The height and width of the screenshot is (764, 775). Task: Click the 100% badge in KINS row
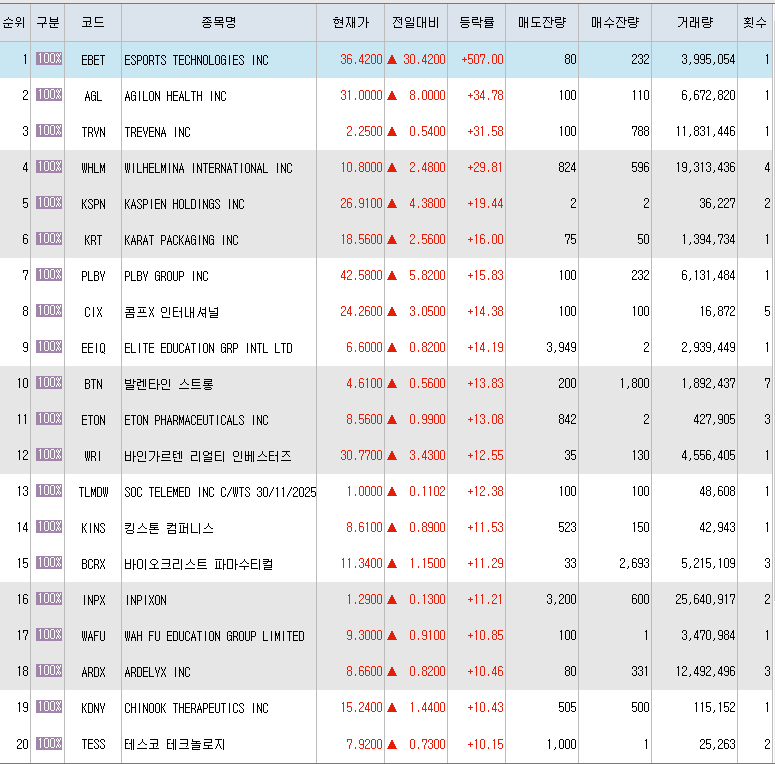49,526
